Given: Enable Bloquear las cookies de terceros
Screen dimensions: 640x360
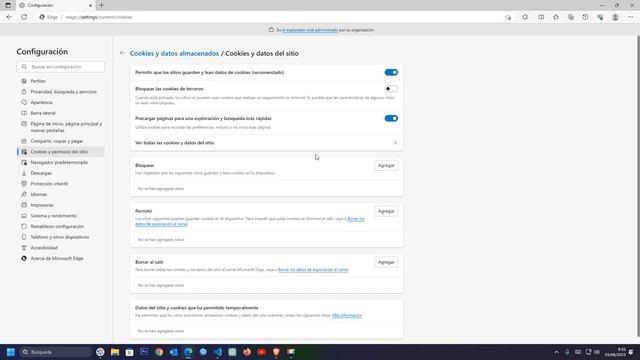Looking at the screenshot, I should [391, 89].
